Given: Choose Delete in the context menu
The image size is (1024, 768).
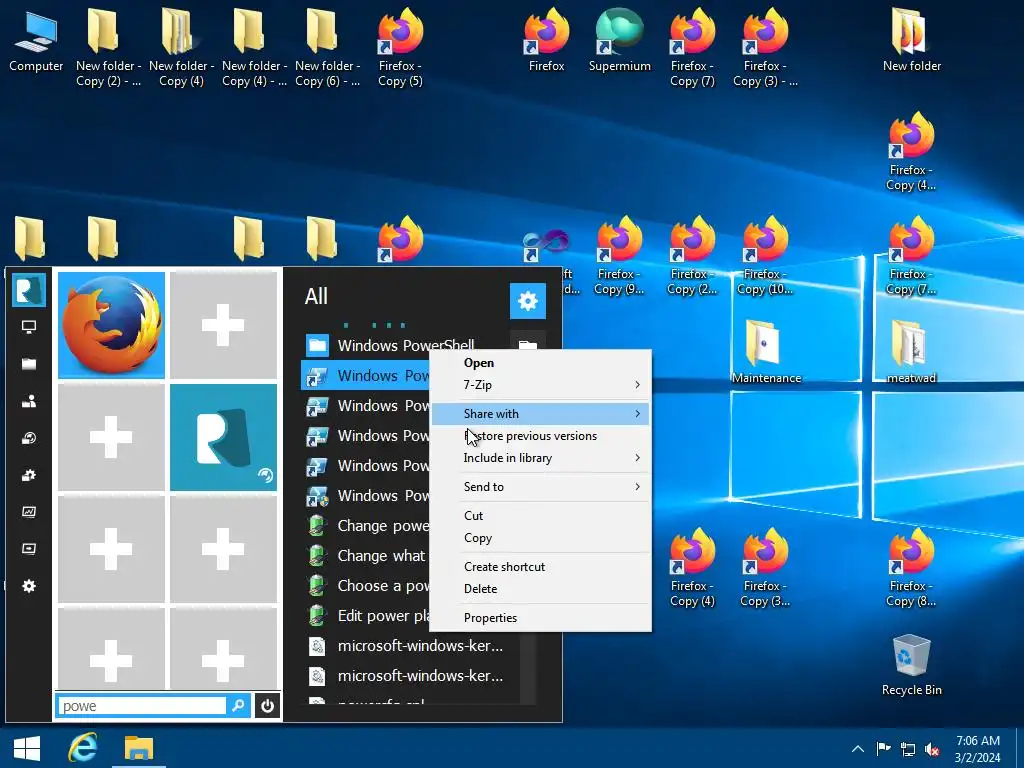Looking at the screenshot, I should pyautogui.click(x=541, y=589).
